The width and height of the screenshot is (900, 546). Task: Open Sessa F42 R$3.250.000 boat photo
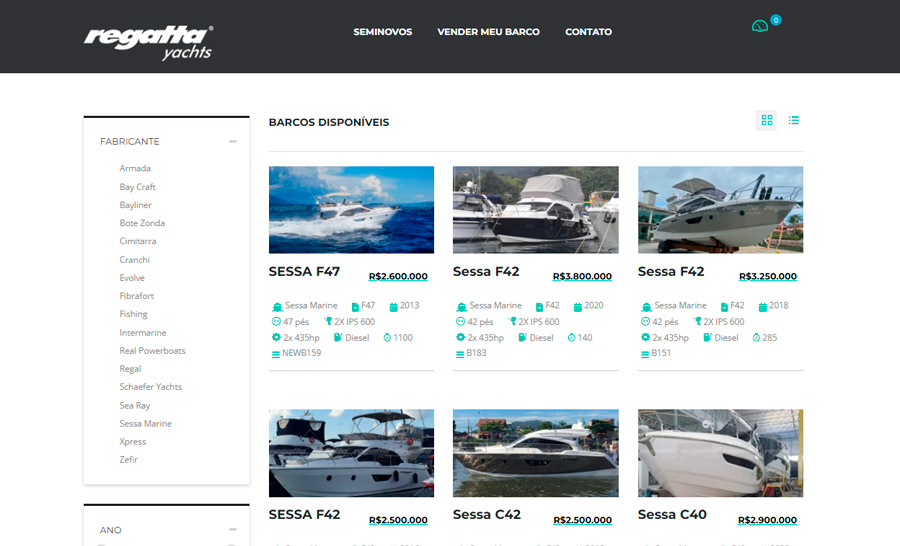[720, 210]
